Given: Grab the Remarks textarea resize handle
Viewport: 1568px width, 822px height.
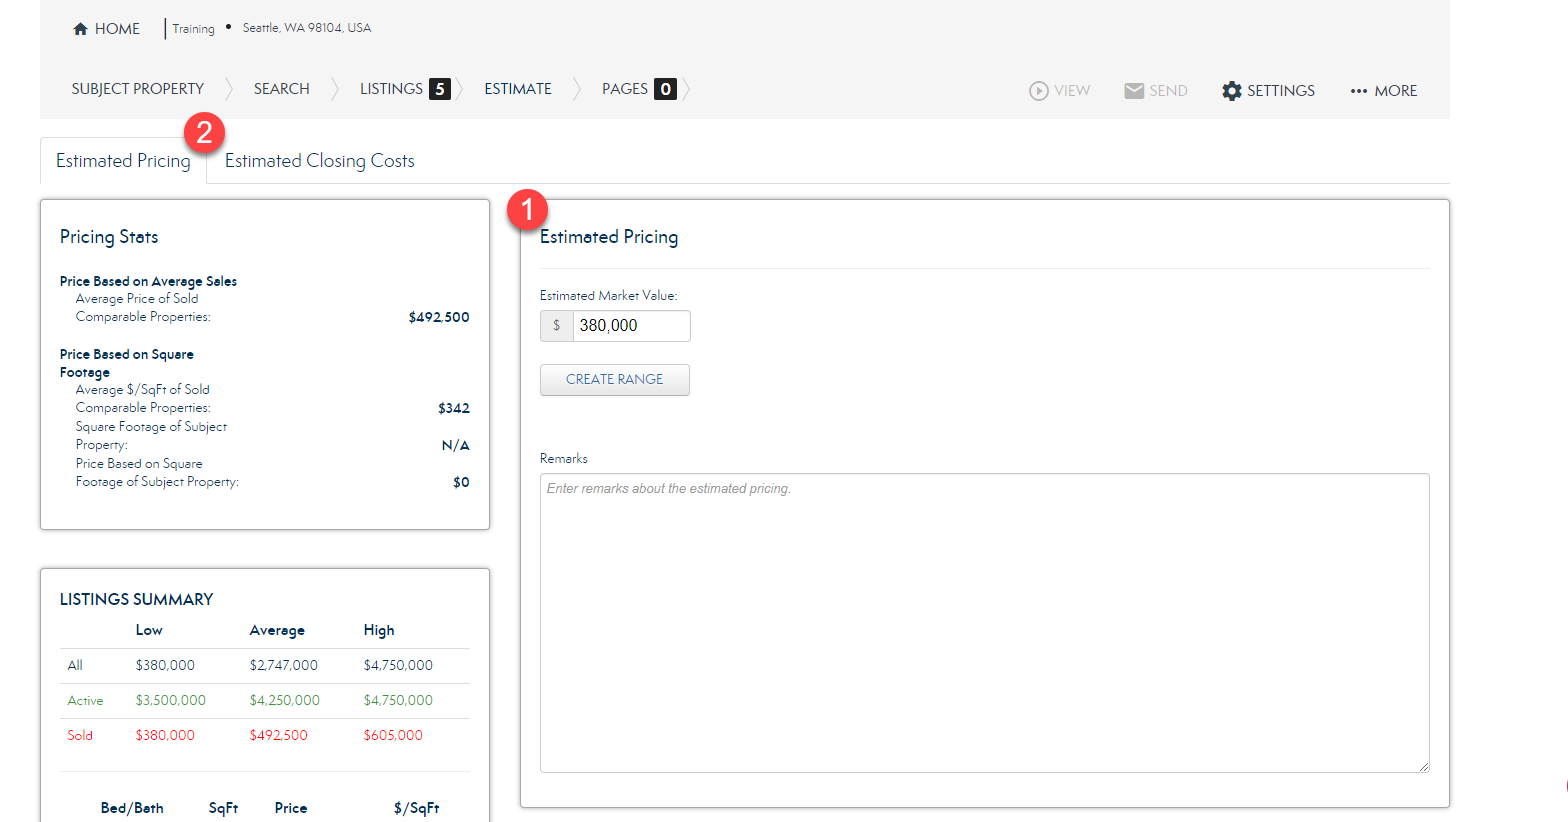Looking at the screenshot, I should (1424, 767).
